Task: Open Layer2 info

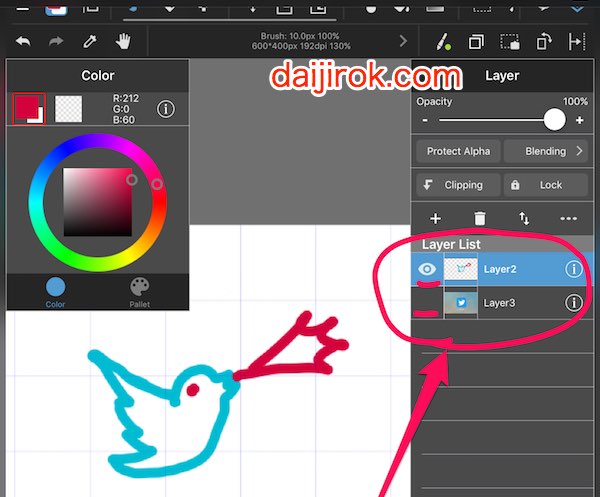Action: click(574, 269)
